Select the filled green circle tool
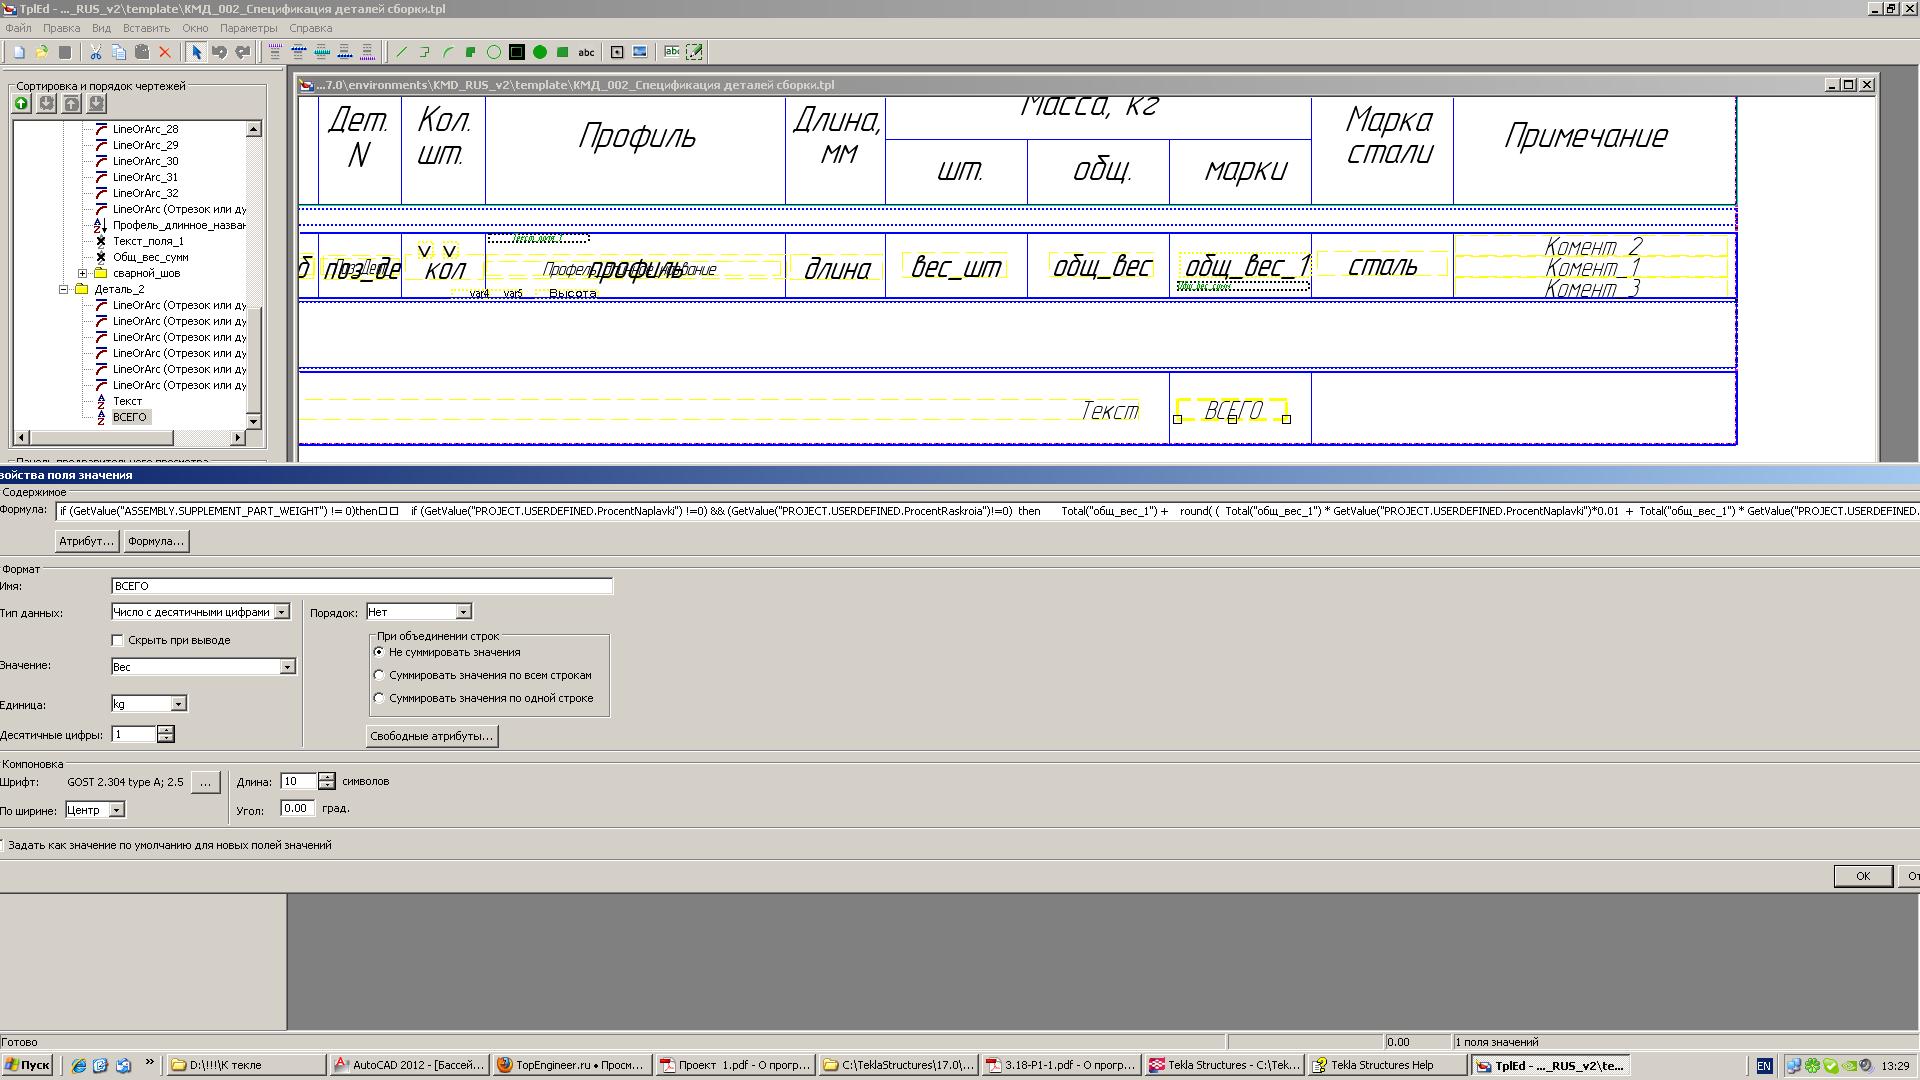The image size is (1920, 1080). click(x=540, y=52)
